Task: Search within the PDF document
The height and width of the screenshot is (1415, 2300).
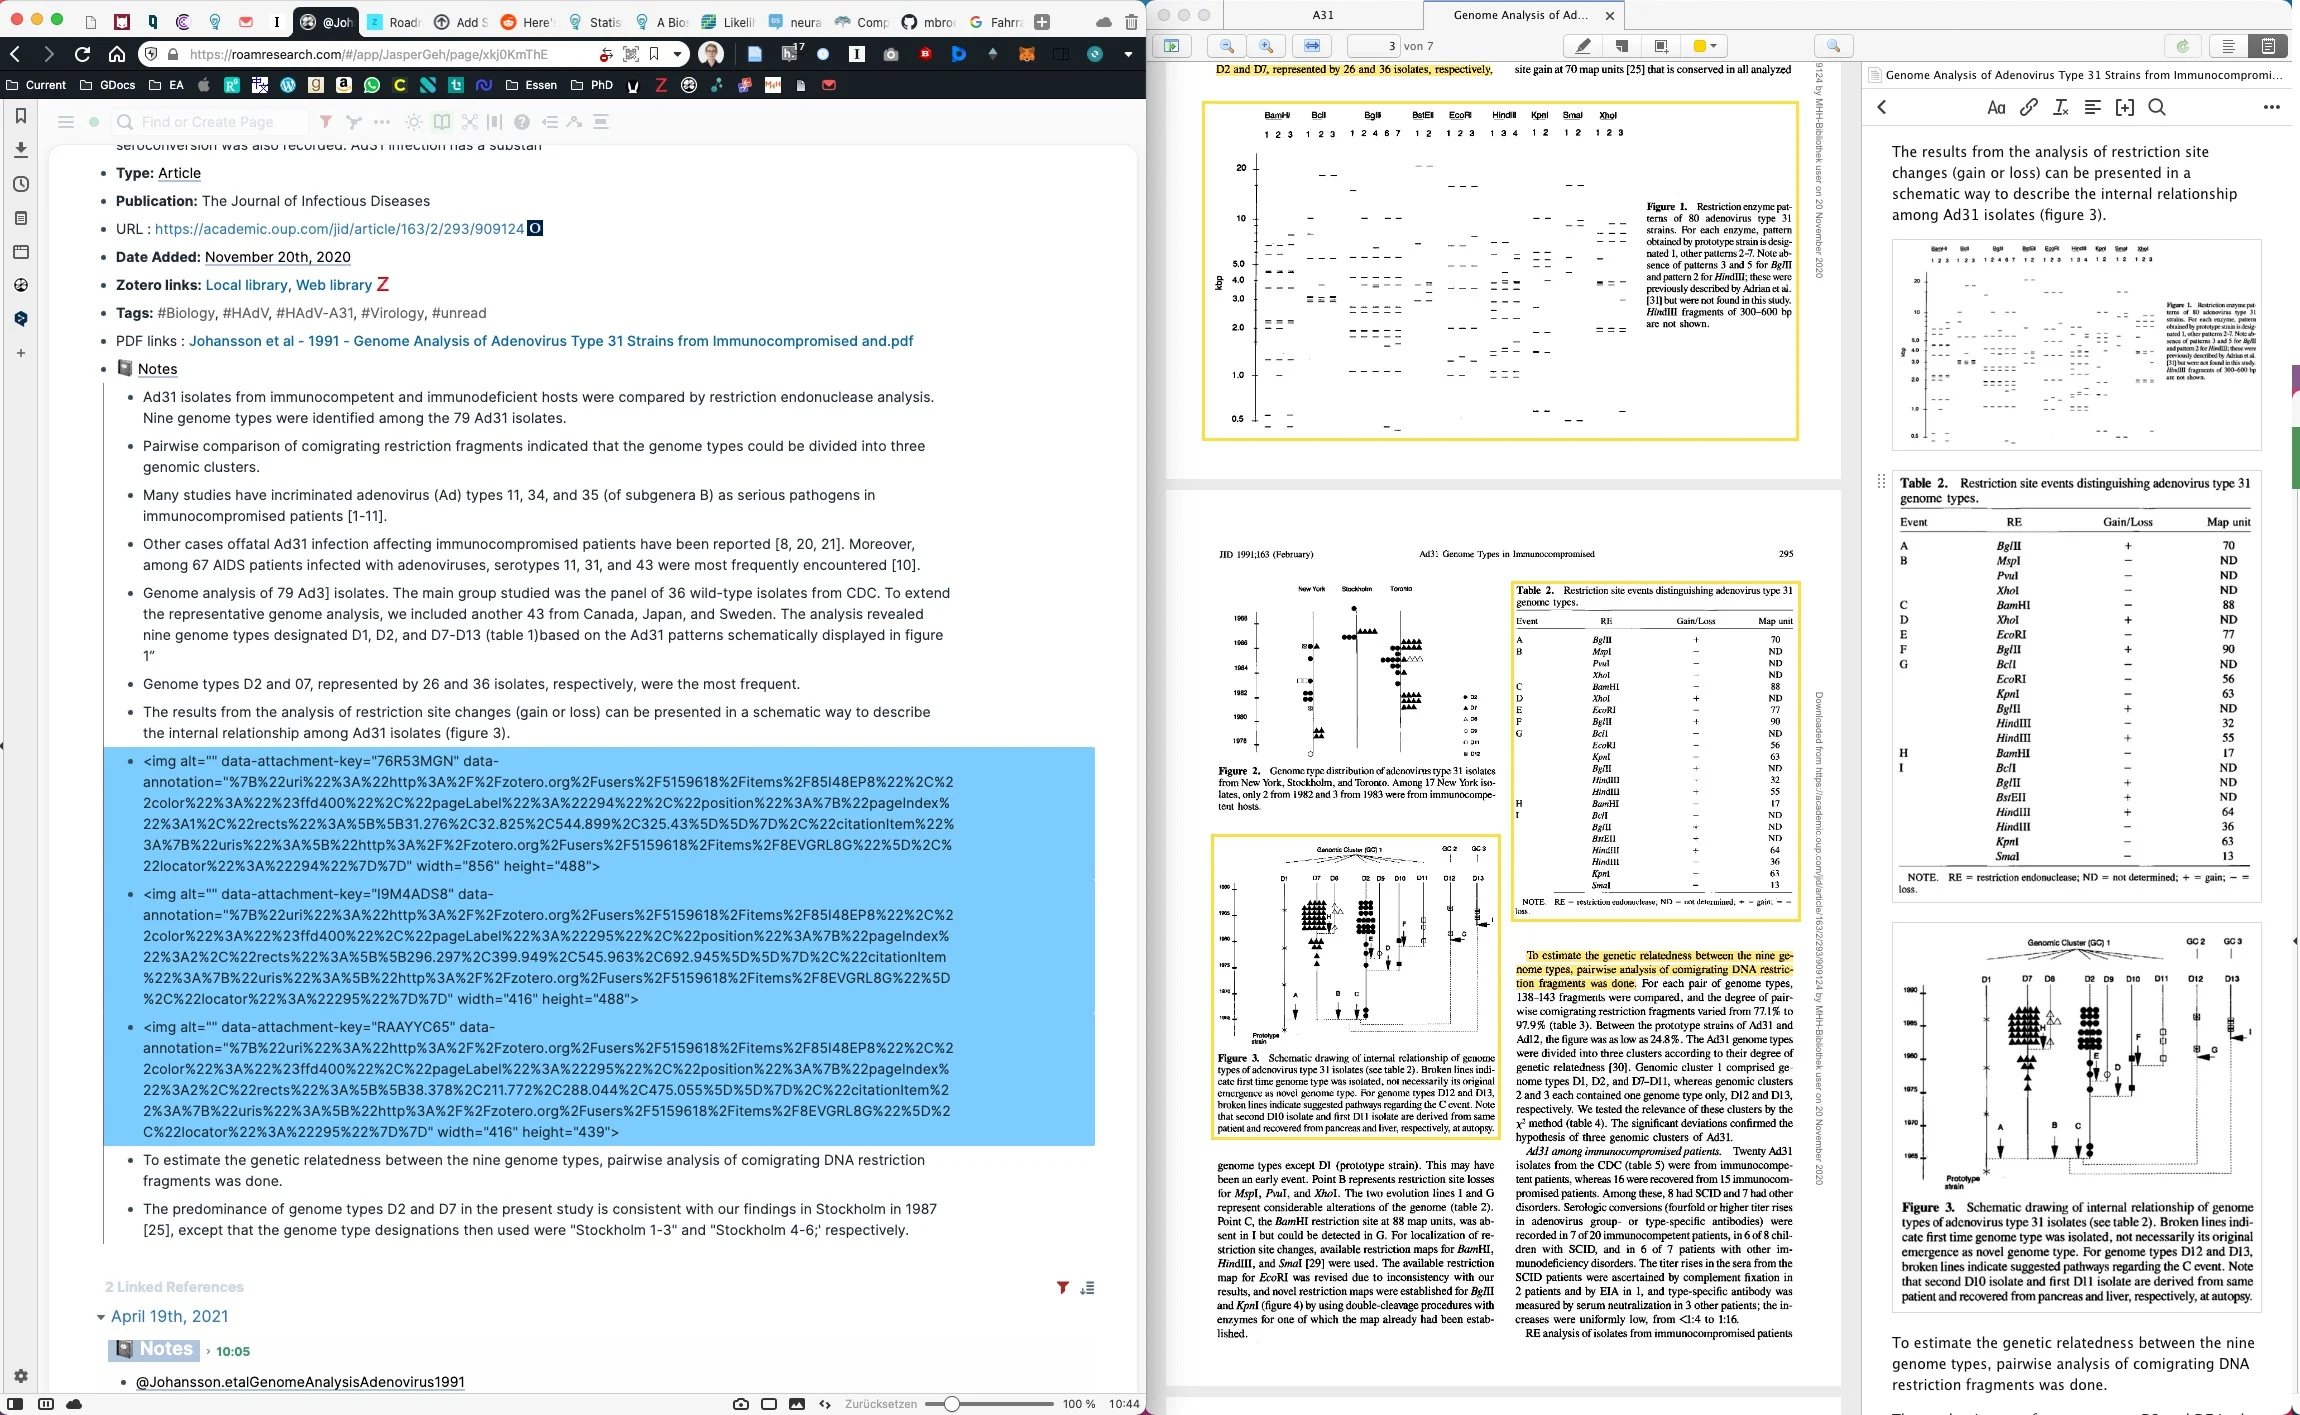Action: tap(1833, 46)
